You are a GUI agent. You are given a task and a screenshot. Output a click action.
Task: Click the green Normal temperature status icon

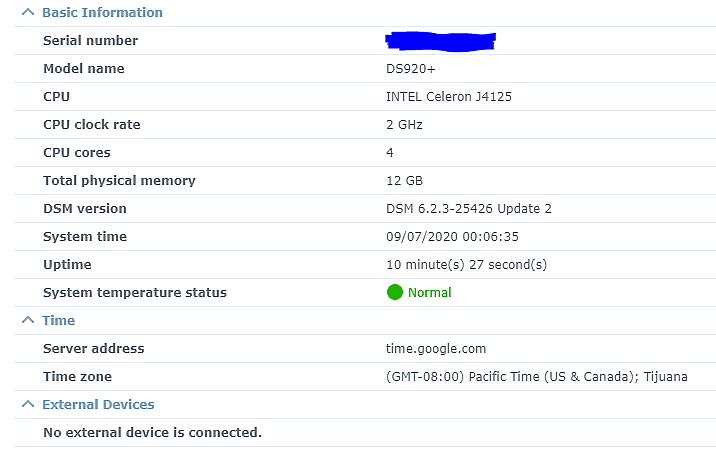point(395,292)
